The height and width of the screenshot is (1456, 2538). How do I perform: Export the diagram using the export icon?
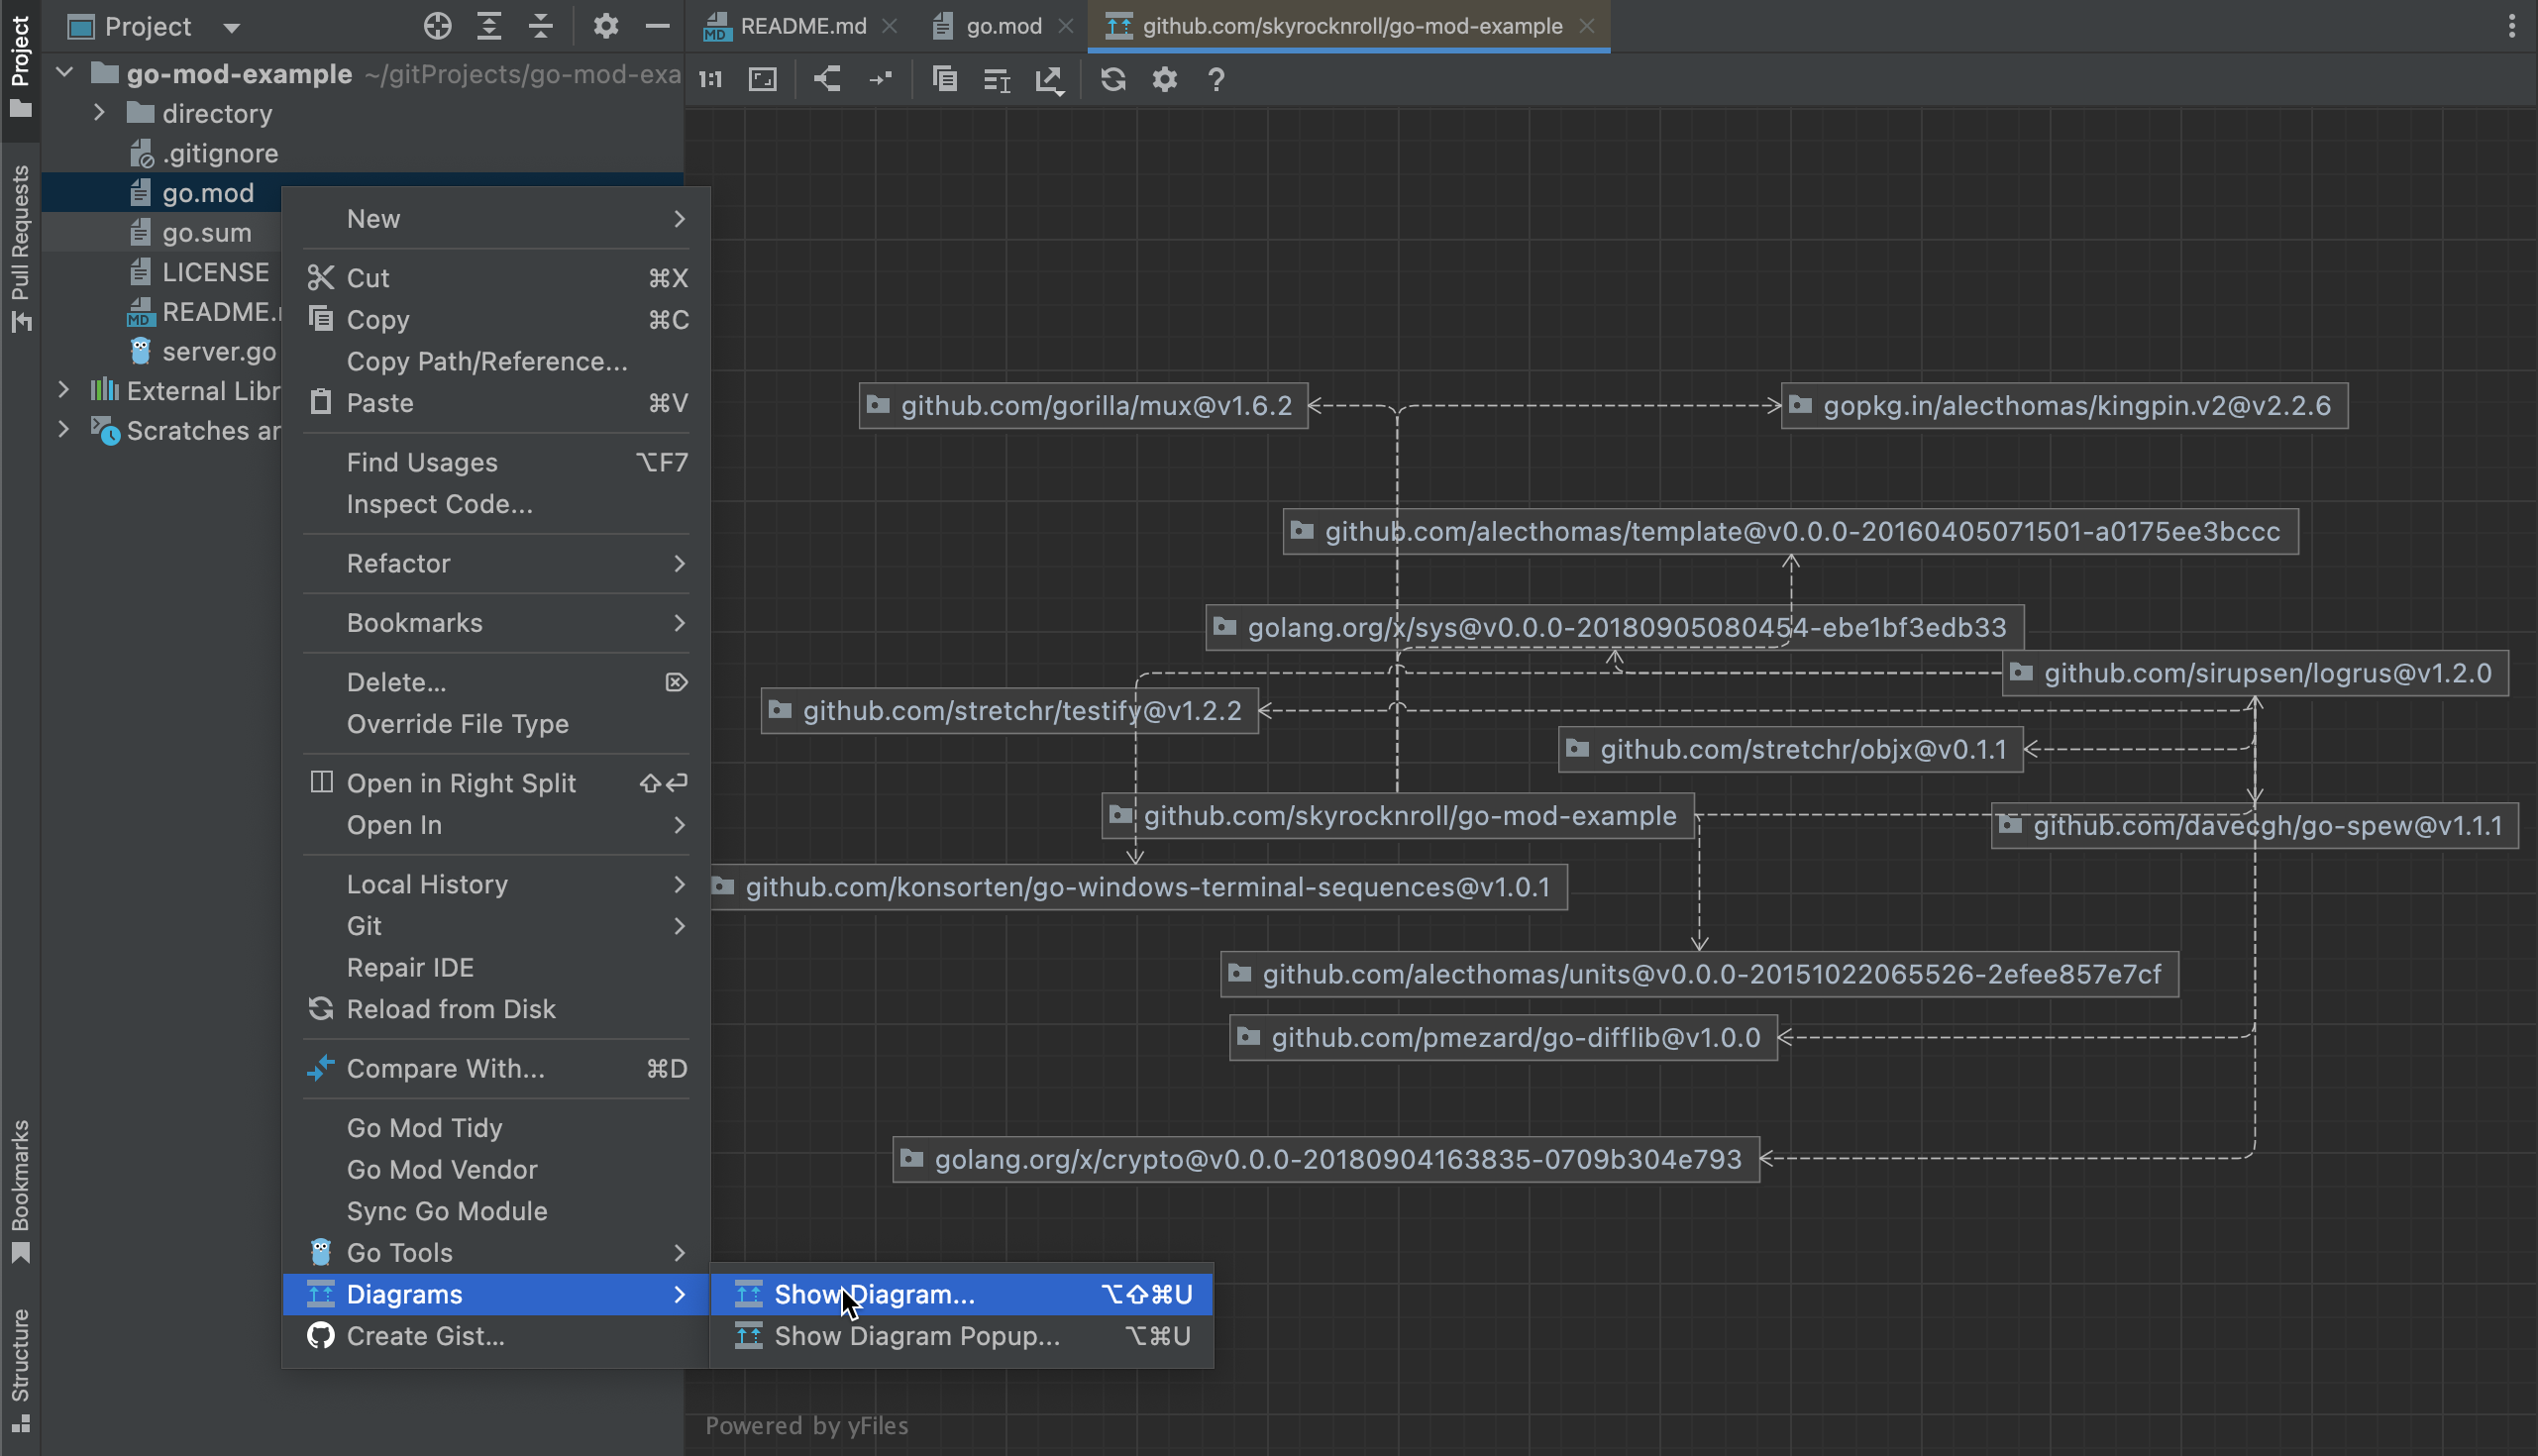click(x=1049, y=79)
